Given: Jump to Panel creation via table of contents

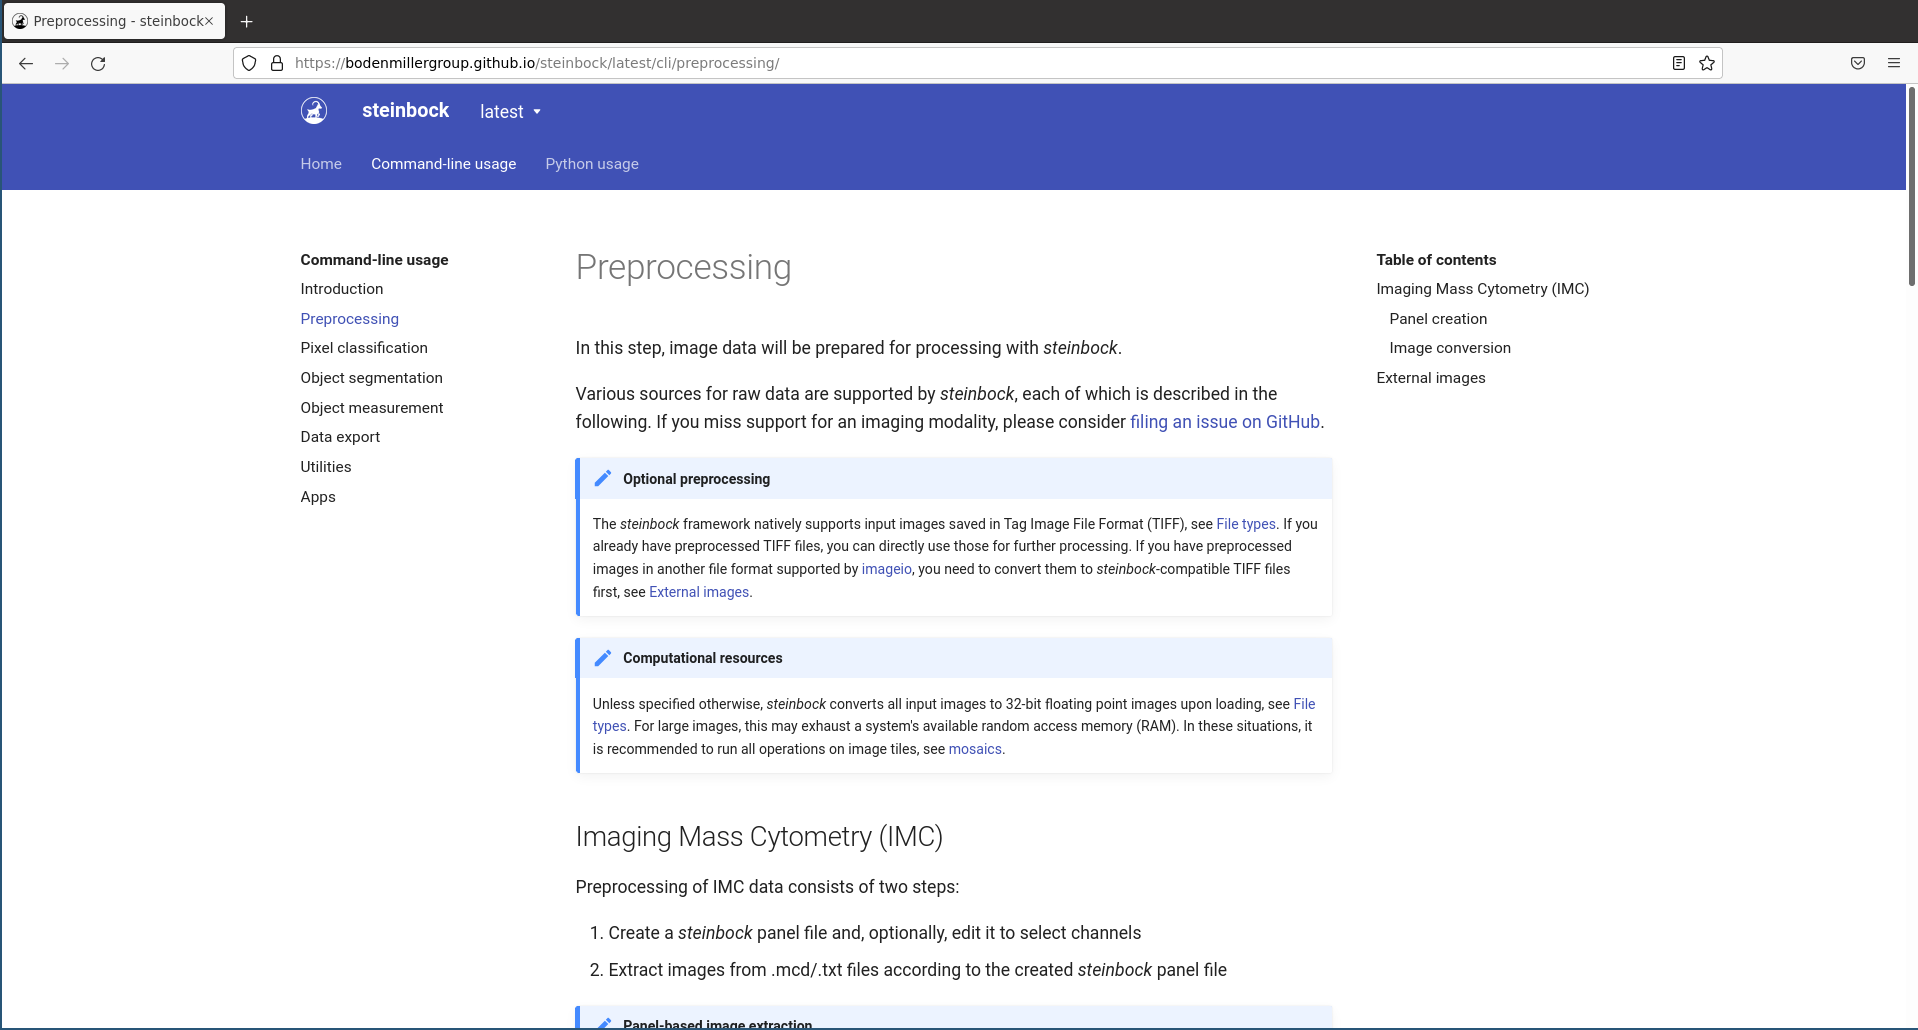Looking at the screenshot, I should click(1438, 318).
